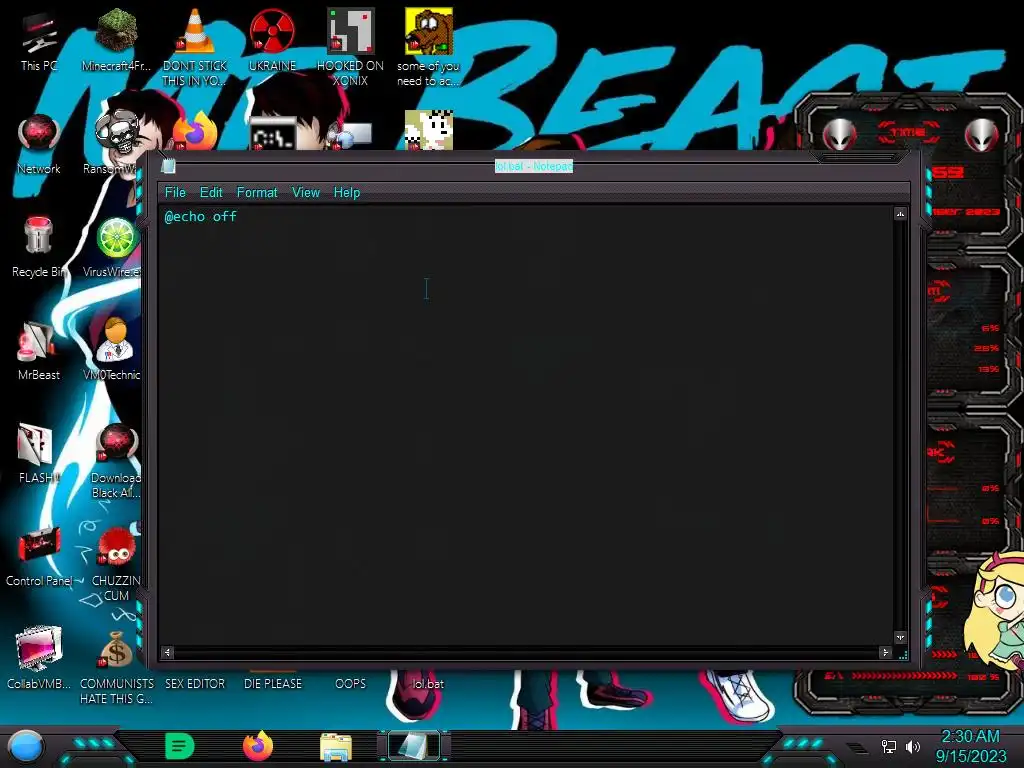Viewport: 1024px width, 768px height.
Task: Open the Edit menu in Notepad
Action: (x=211, y=193)
